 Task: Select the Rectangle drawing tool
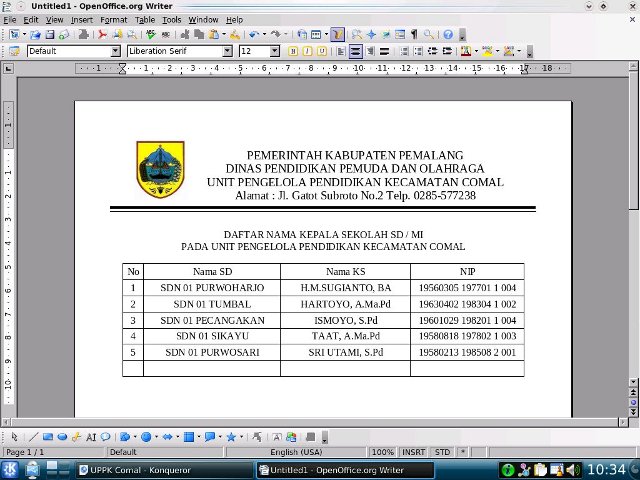(x=48, y=437)
